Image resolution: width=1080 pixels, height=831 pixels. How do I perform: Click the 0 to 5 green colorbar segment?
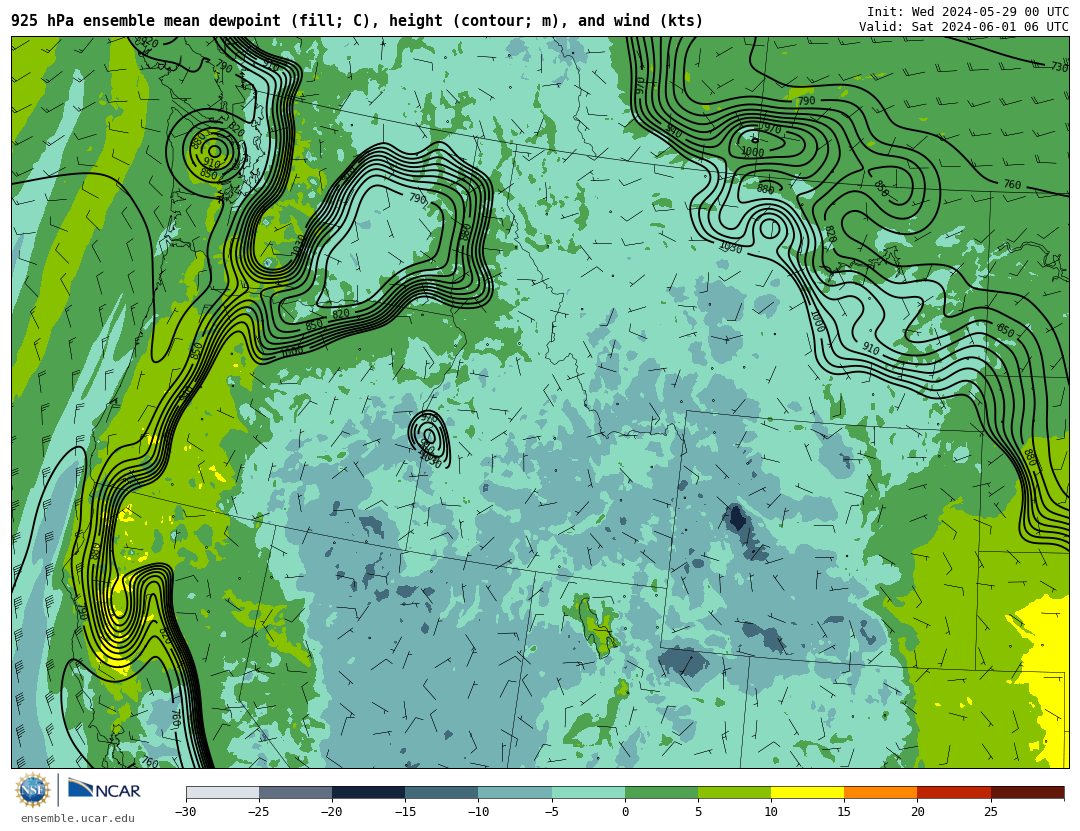pyautogui.click(x=661, y=792)
